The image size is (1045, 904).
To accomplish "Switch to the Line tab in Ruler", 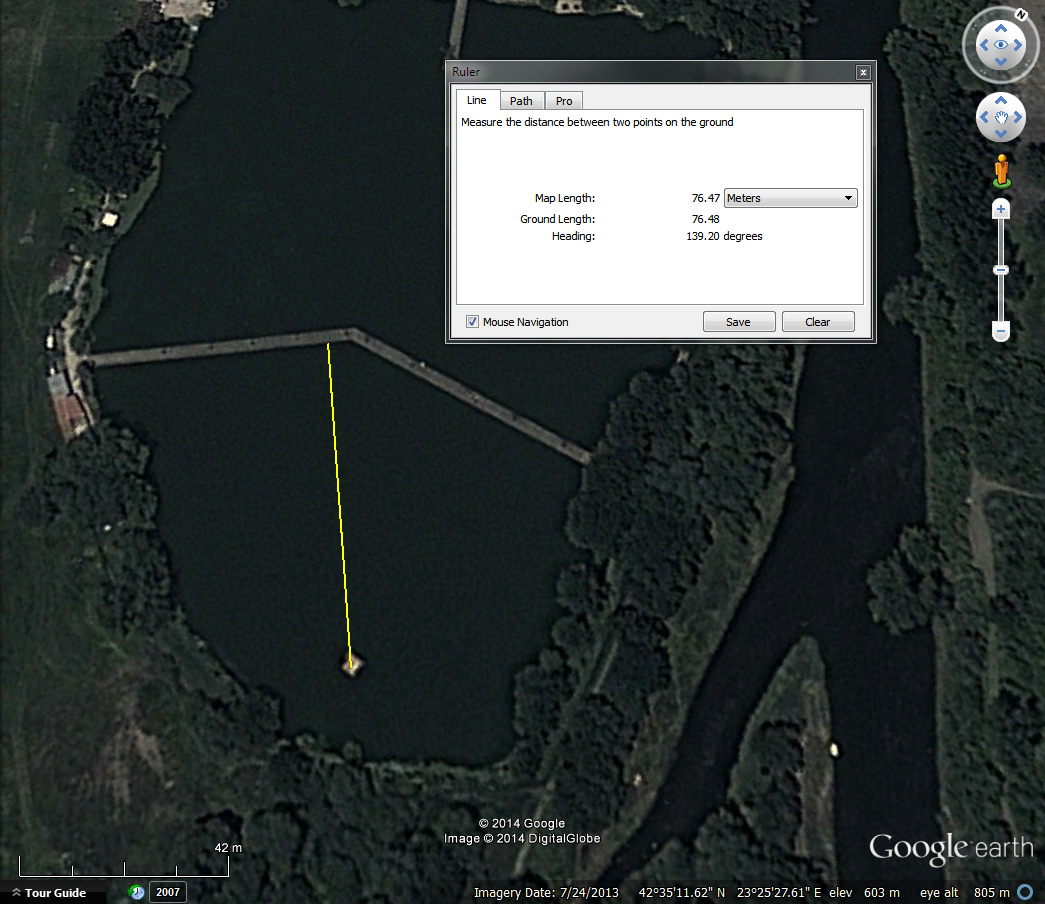I will coord(477,100).
